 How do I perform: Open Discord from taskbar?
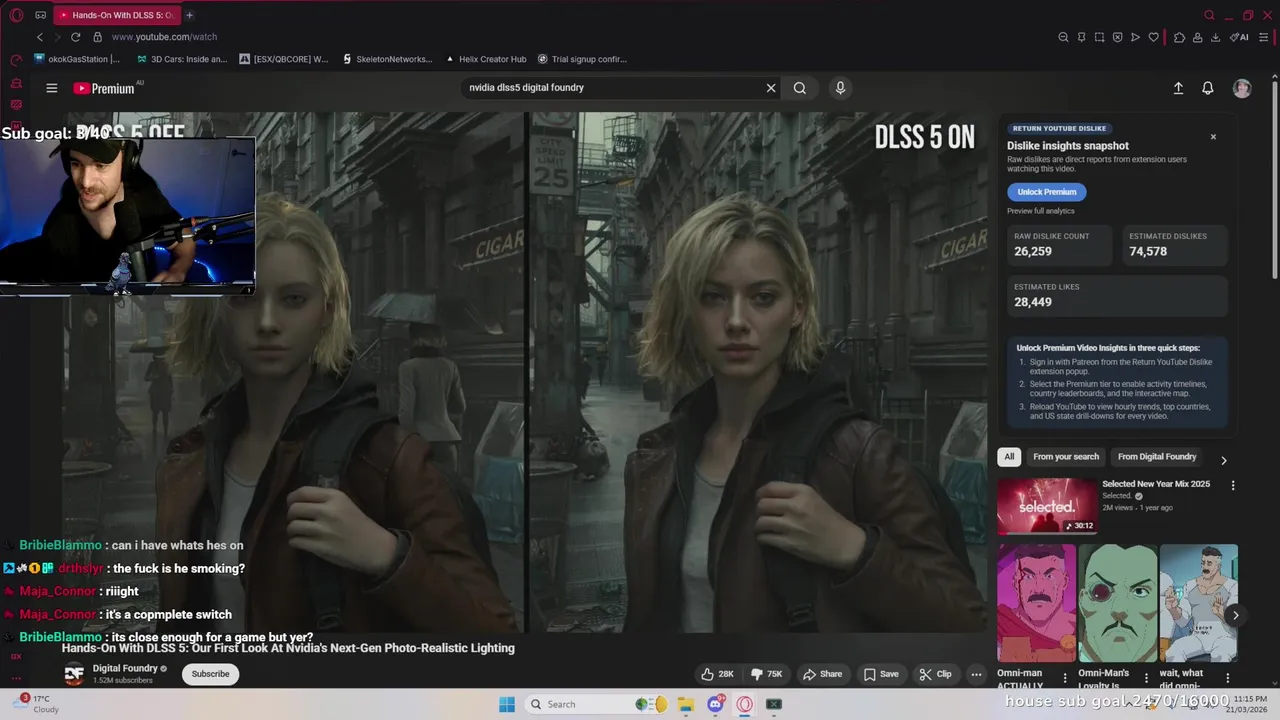(715, 704)
